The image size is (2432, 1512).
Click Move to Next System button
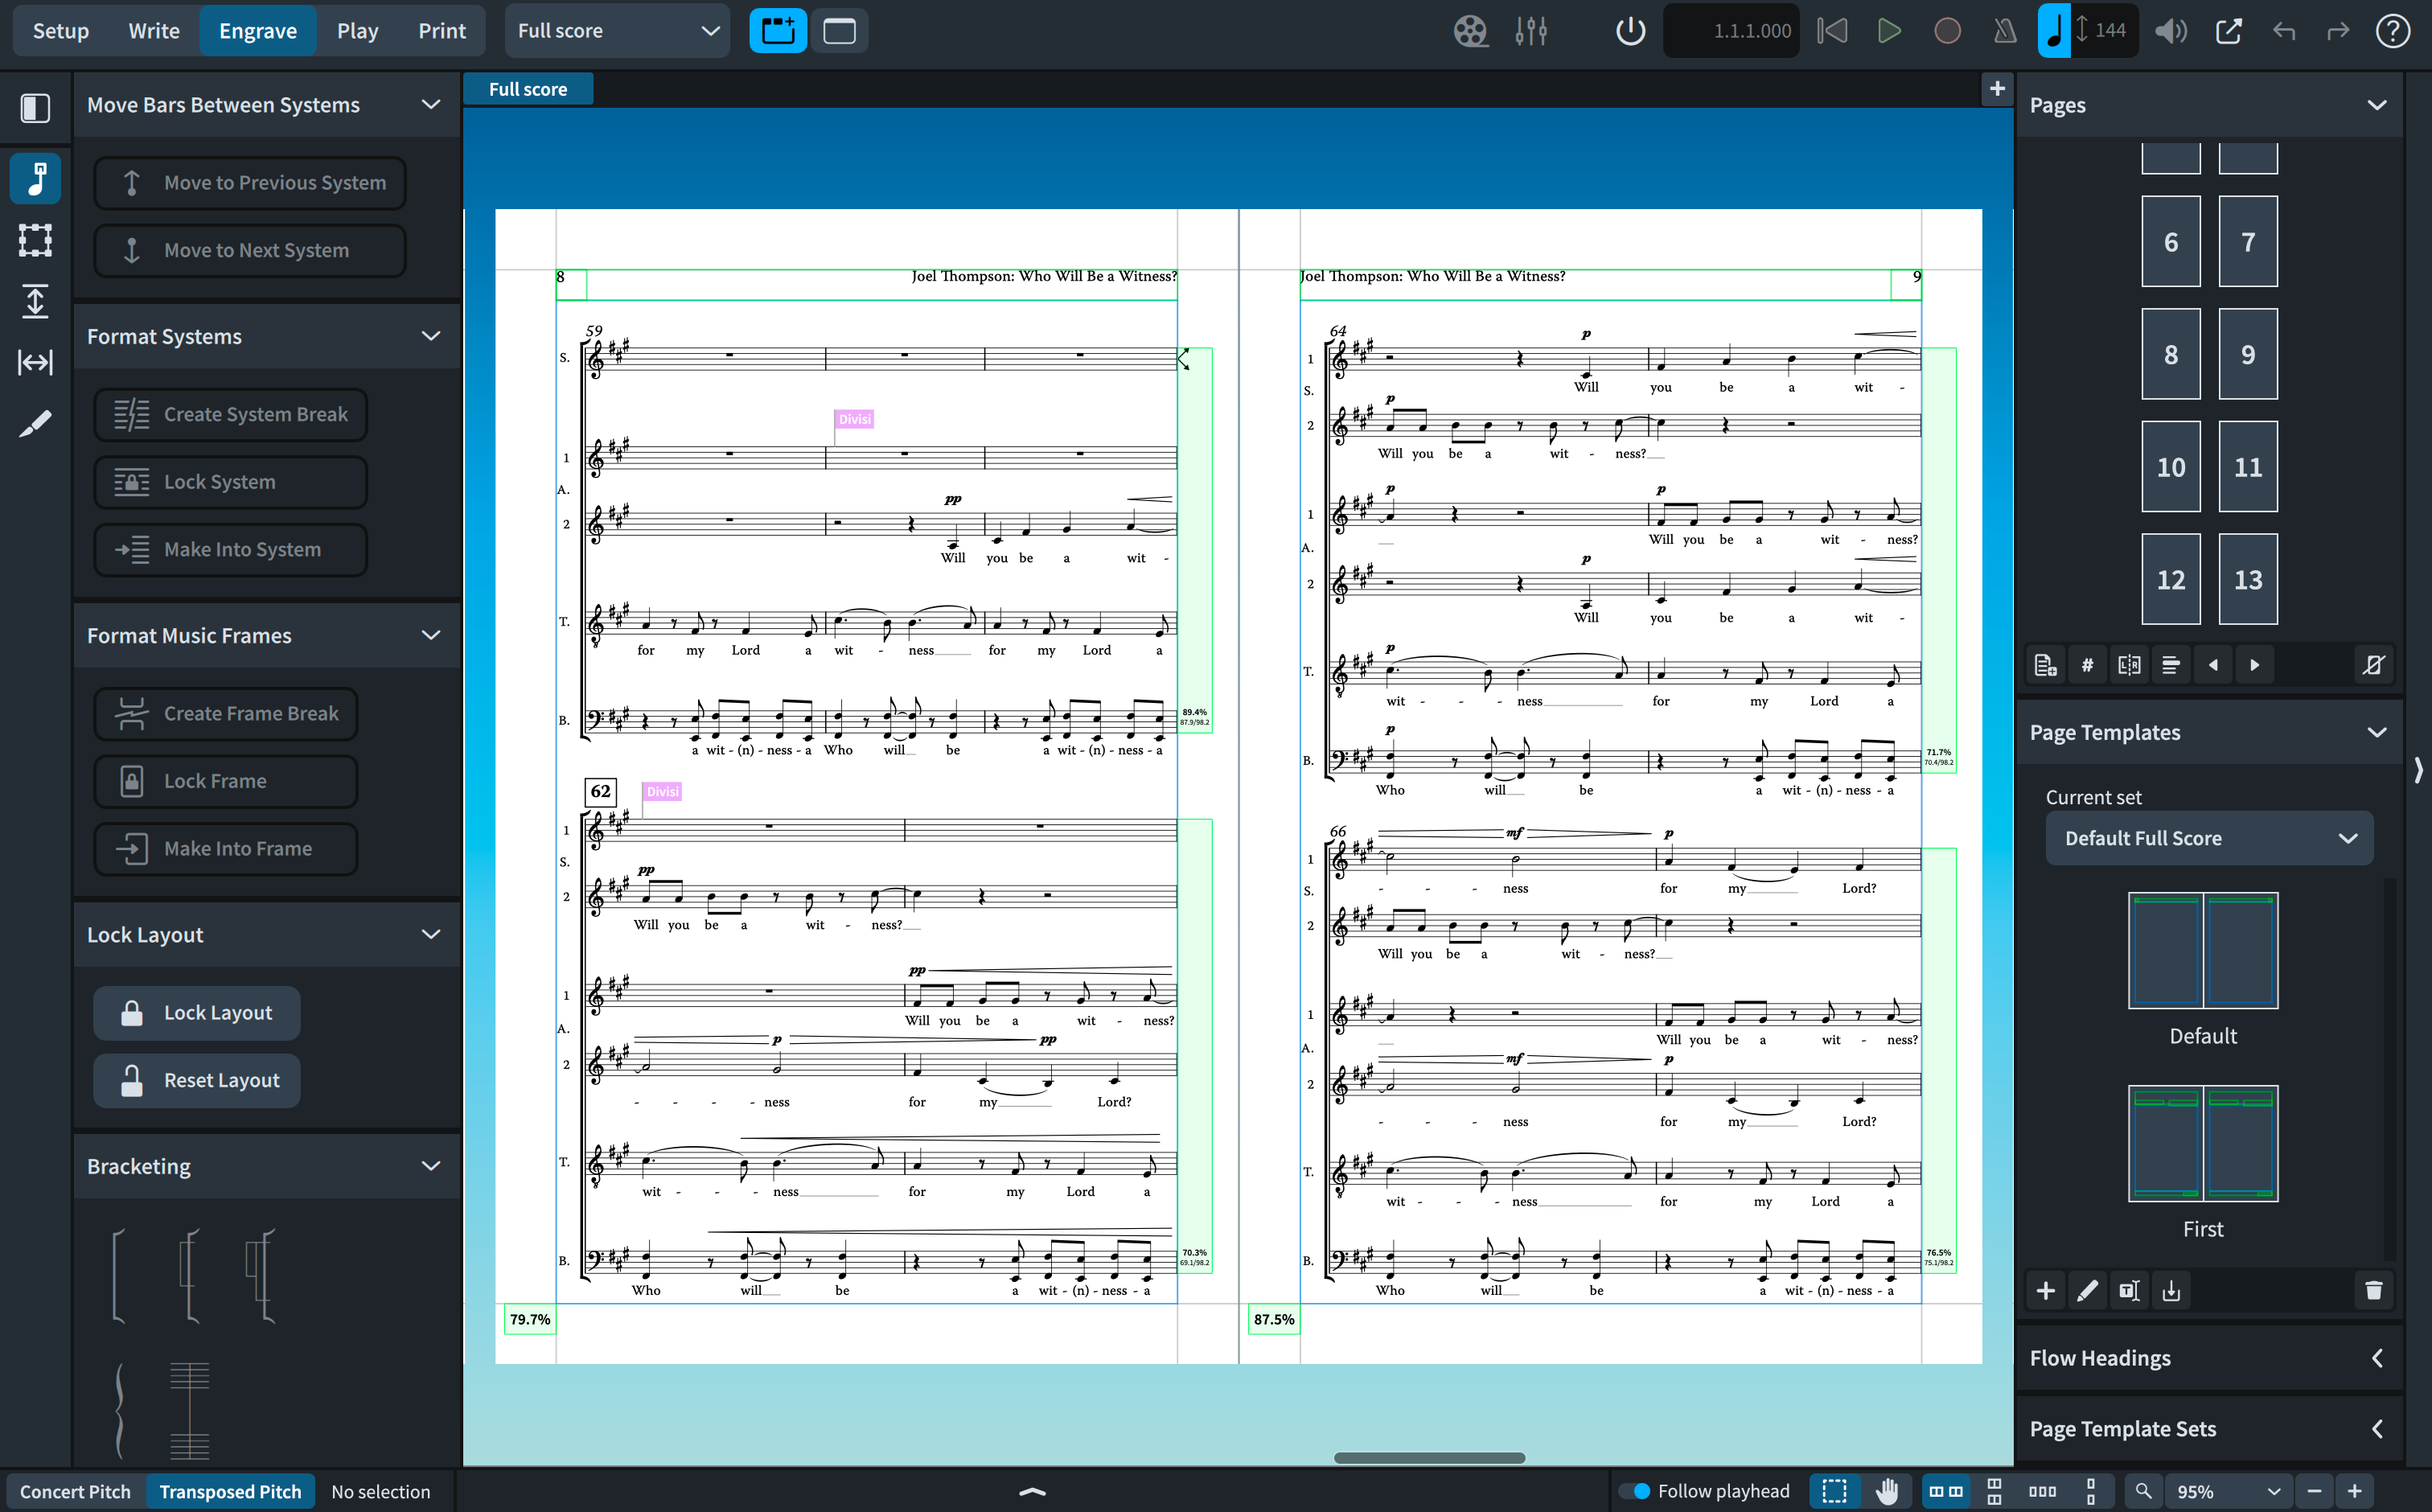(x=250, y=250)
